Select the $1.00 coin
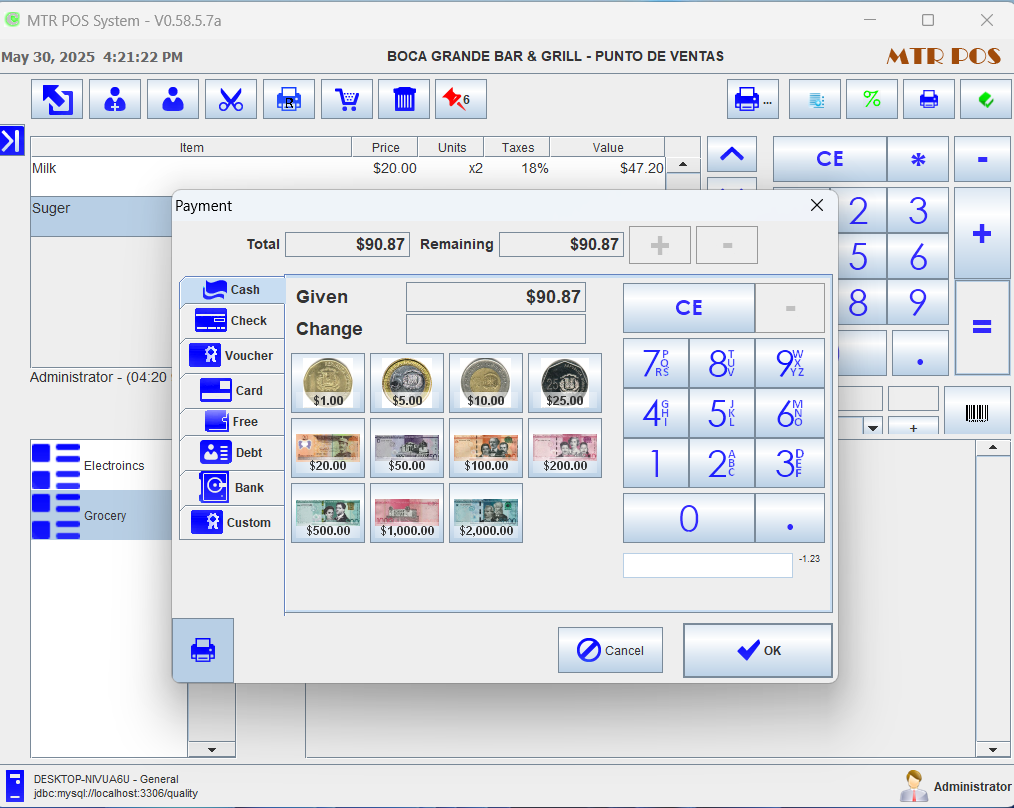The image size is (1014, 808). pos(328,383)
